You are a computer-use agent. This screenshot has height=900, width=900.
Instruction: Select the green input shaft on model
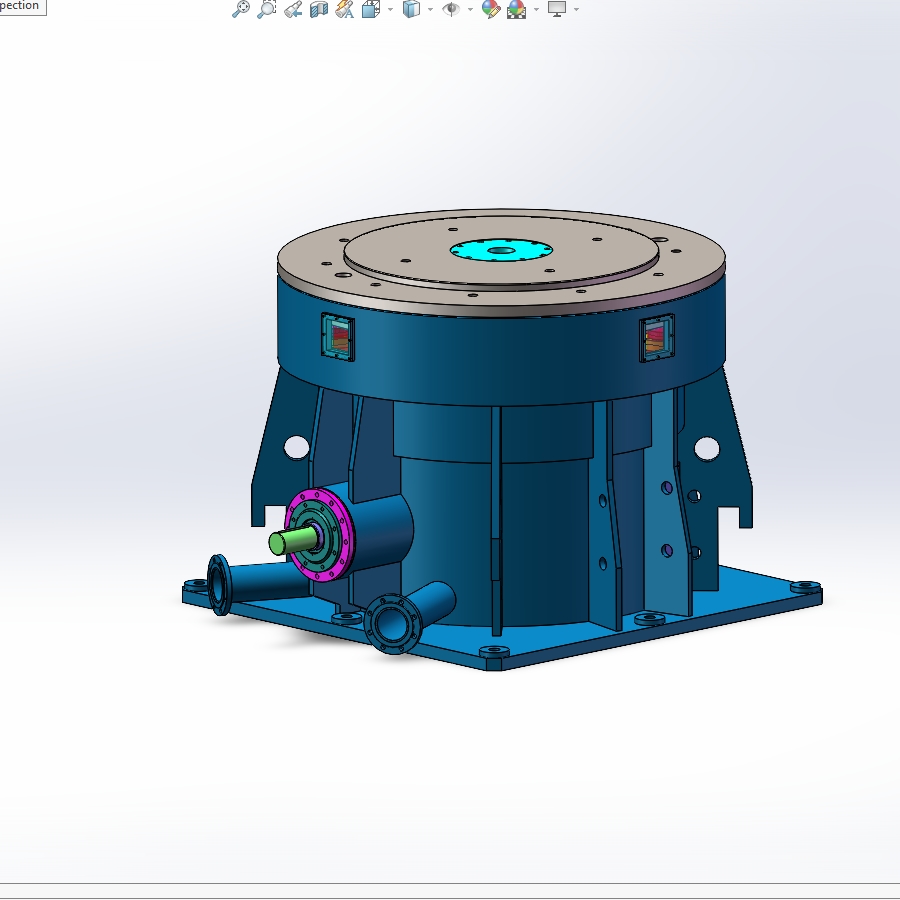[292, 541]
